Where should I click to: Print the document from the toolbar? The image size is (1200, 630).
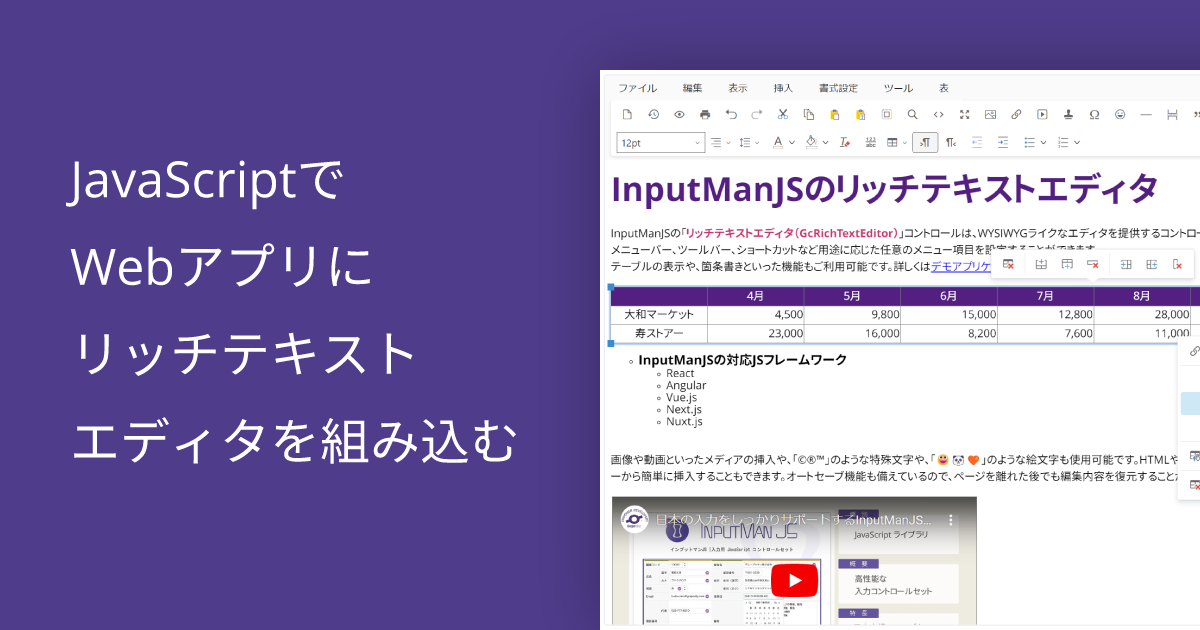tap(705, 114)
